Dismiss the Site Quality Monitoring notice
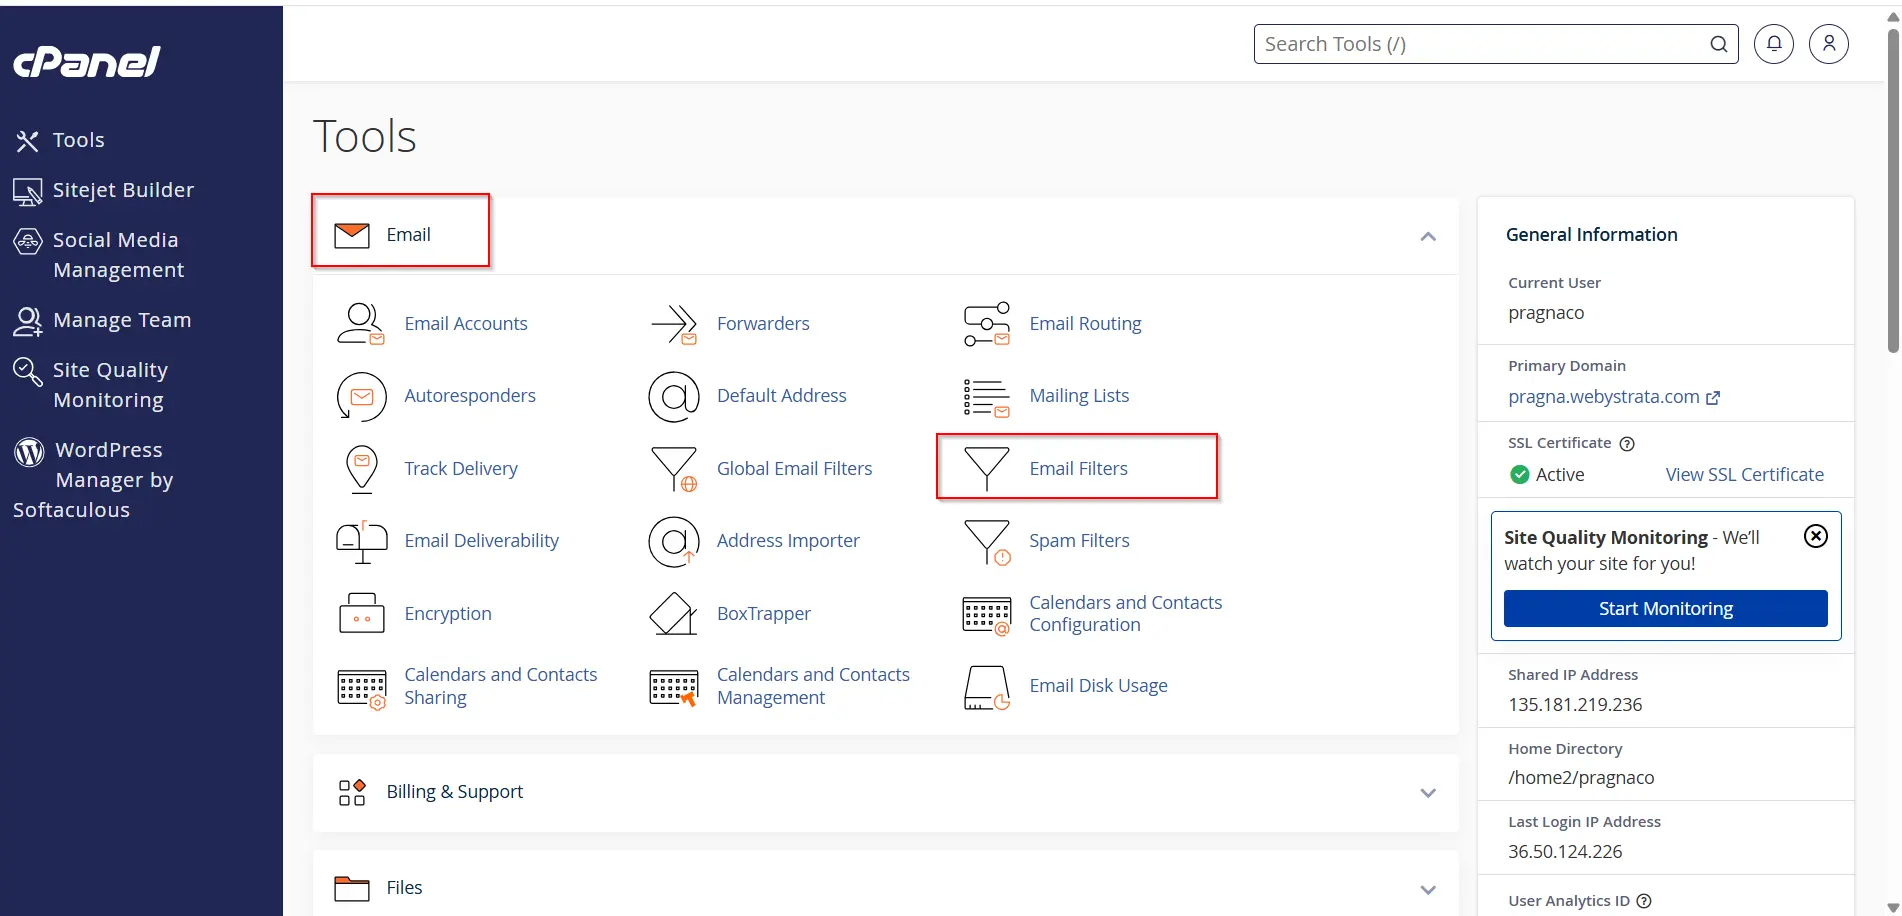 pos(1816,536)
